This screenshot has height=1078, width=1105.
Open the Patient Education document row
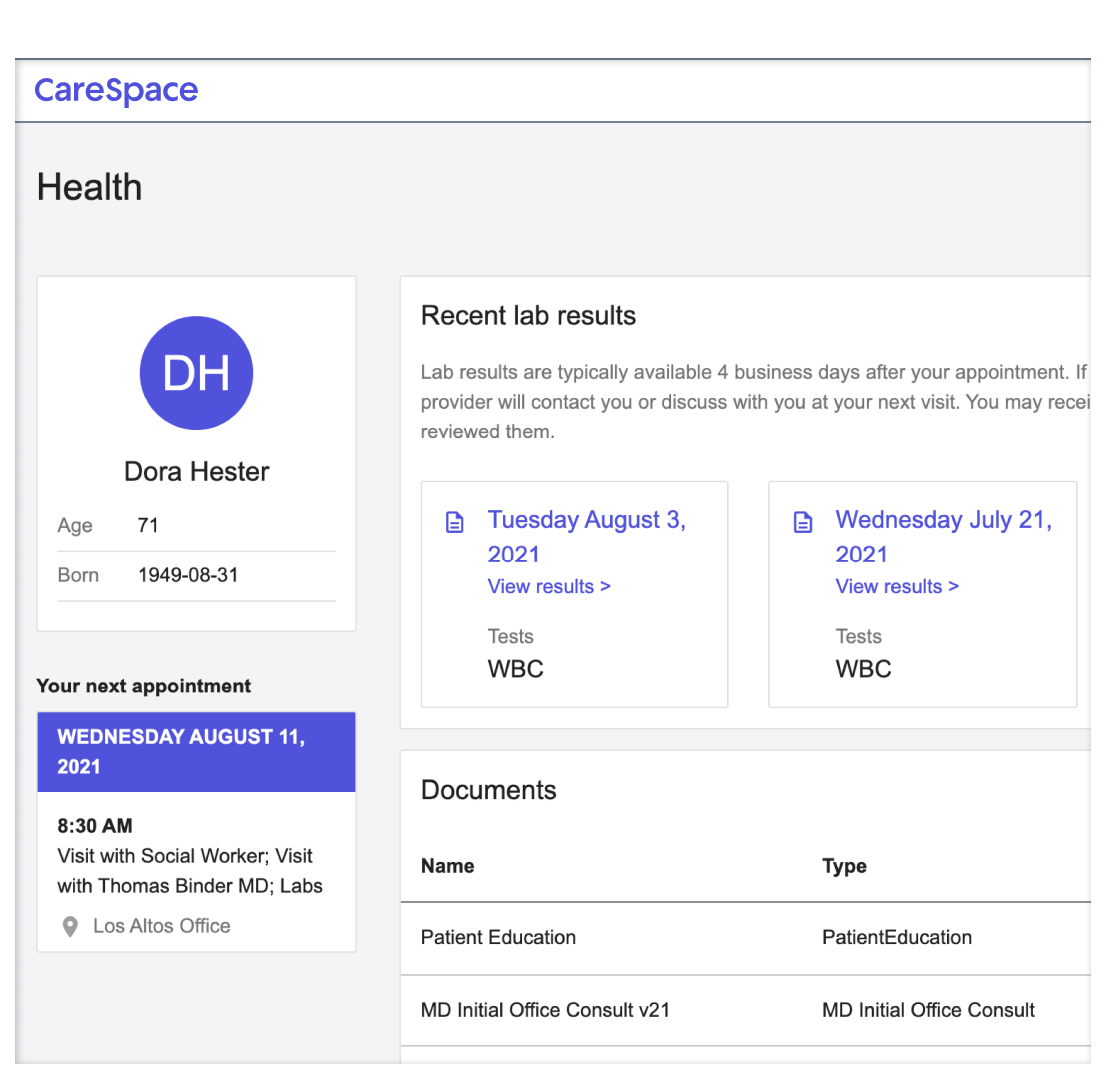498,938
